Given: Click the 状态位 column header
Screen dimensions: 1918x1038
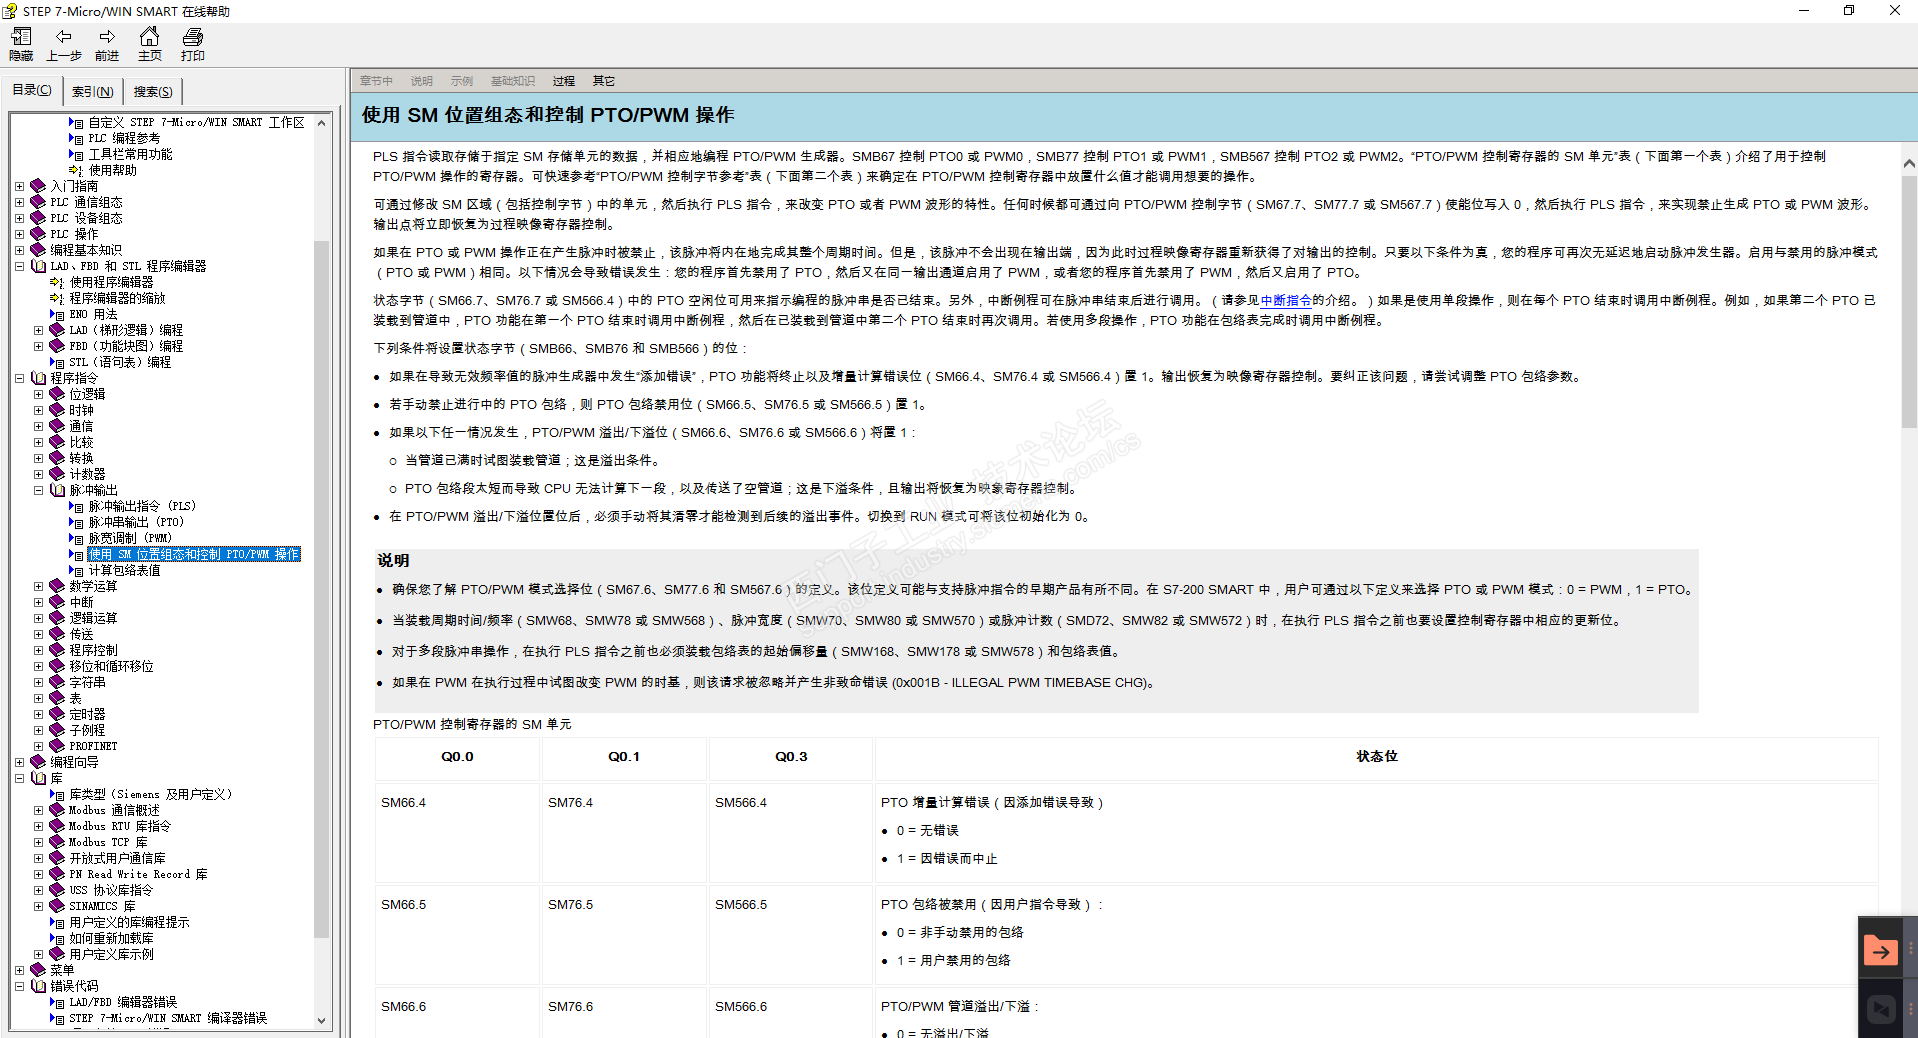Looking at the screenshot, I should point(1377,757).
